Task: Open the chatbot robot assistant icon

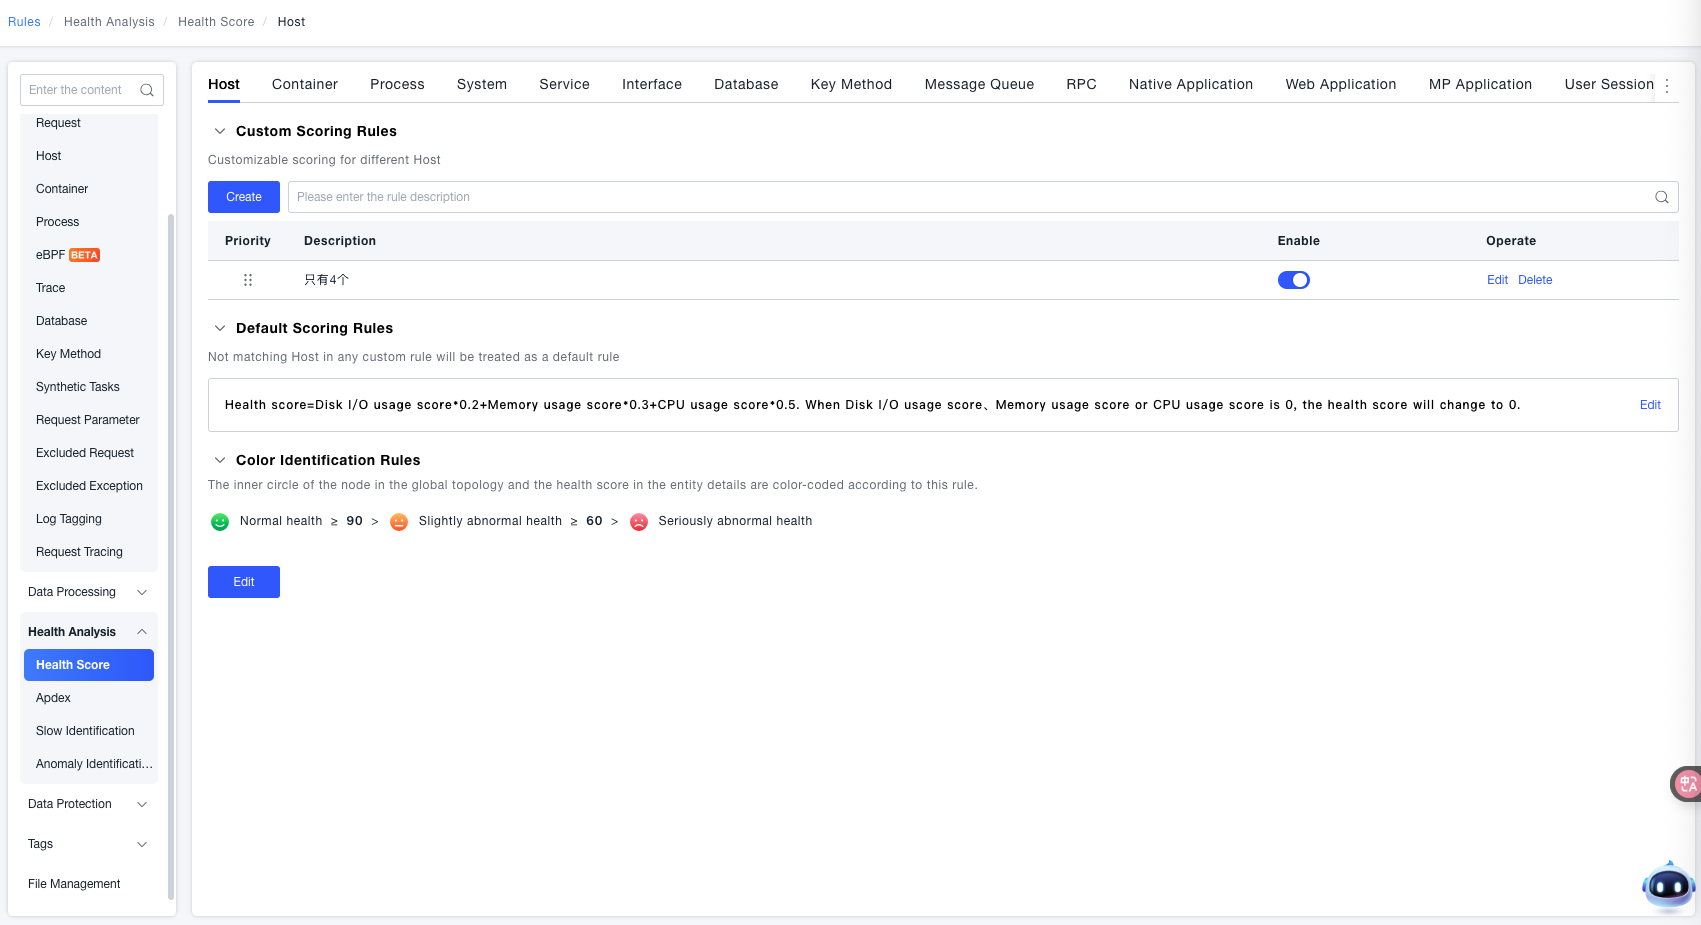Action: point(1668,885)
